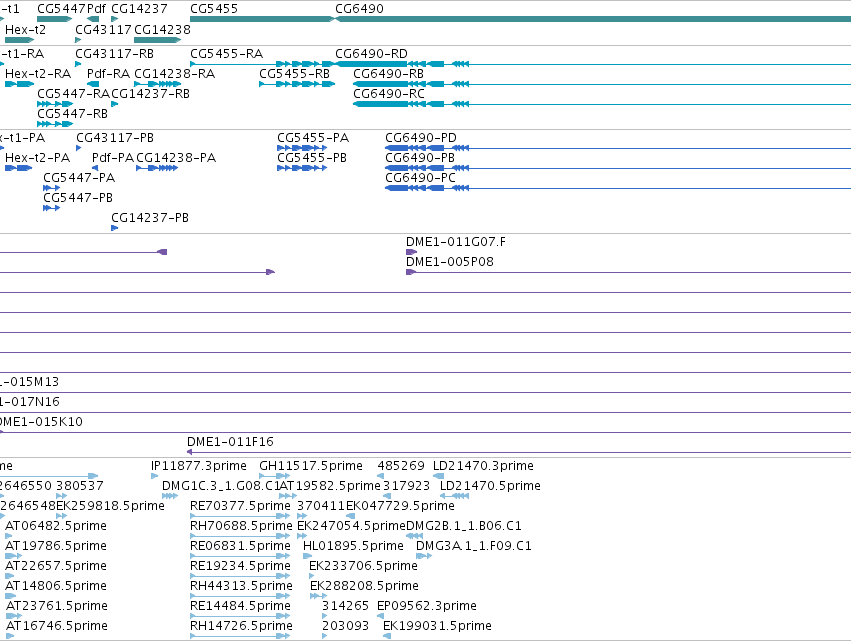This screenshot has width=851, height=641.
Task: Select transcript CG43117-RB label
Action: [115, 54]
